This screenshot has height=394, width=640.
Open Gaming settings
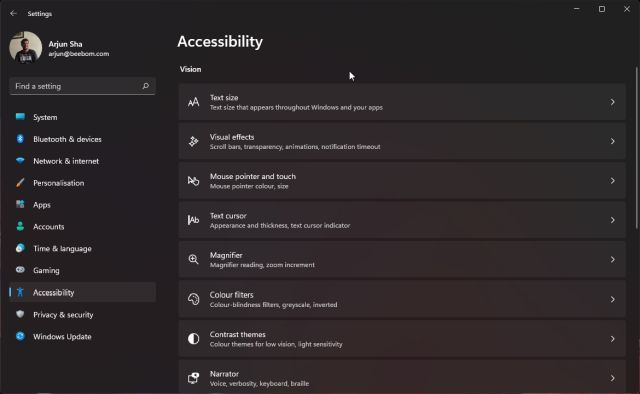tap(82, 270)
